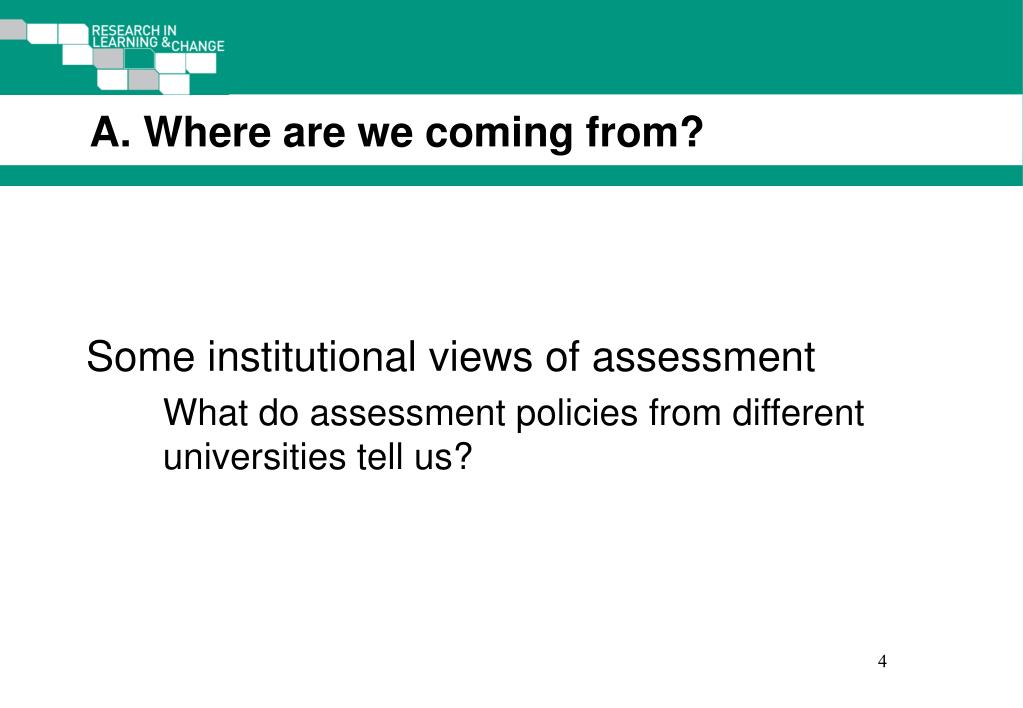Click the white square at the logo's bottom right
Viewport: 1023px width, 708px height.
coord(174,84)
